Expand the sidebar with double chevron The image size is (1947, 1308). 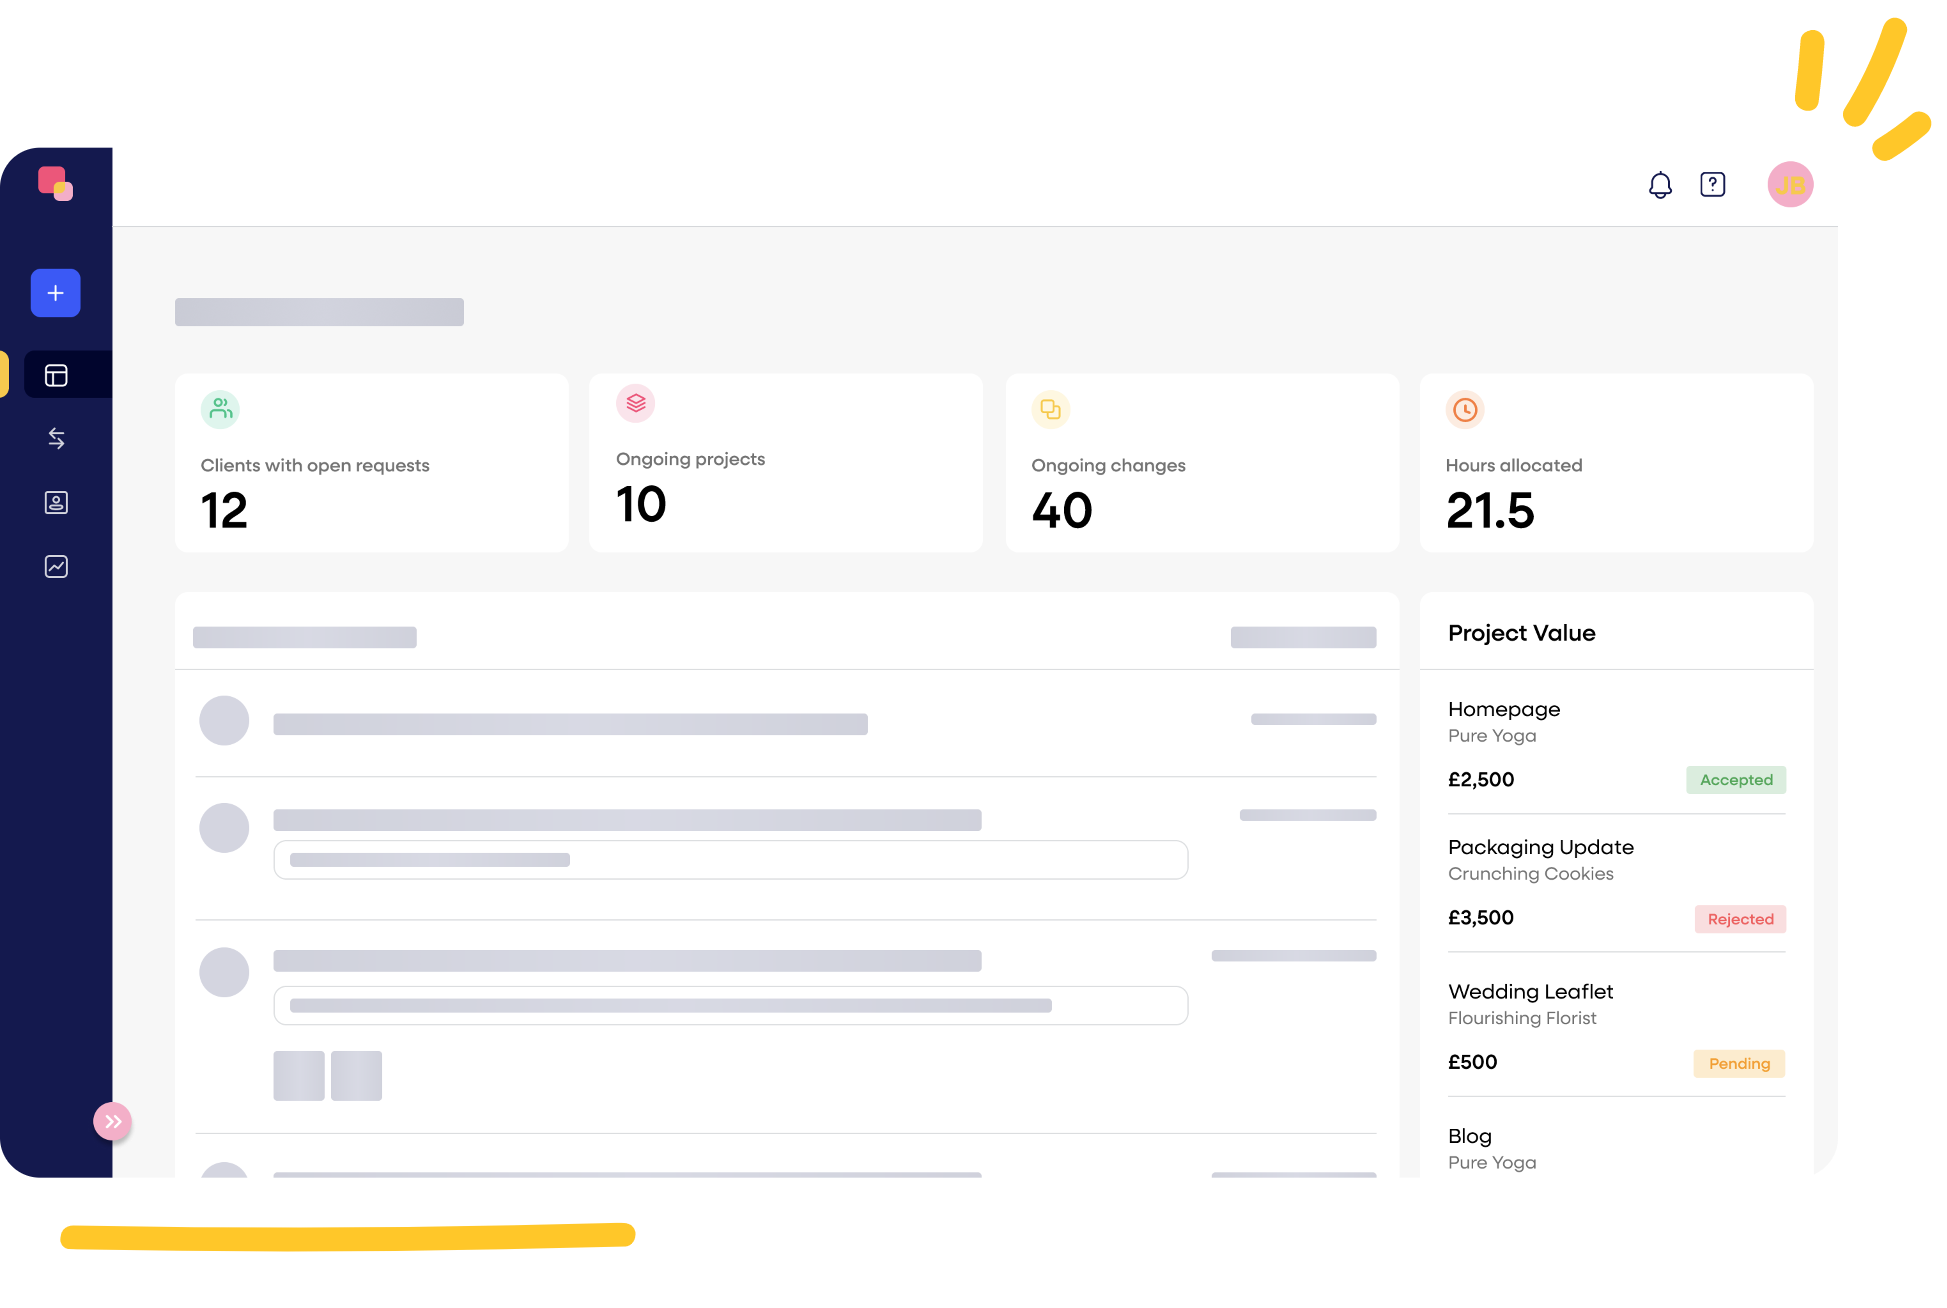(113, 1121)
